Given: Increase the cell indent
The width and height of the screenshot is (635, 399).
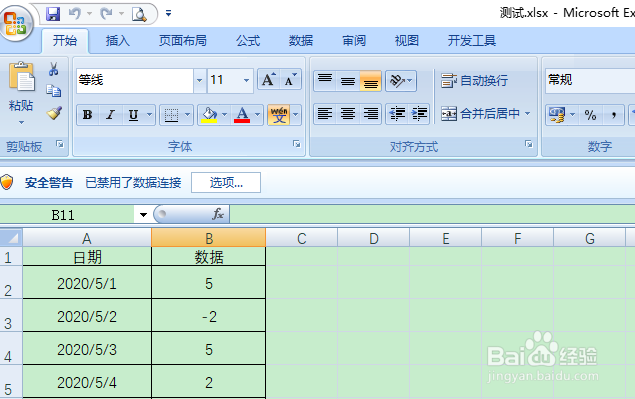Looking at the screenshot, I should pyautogui.click(x=419, y=114).
